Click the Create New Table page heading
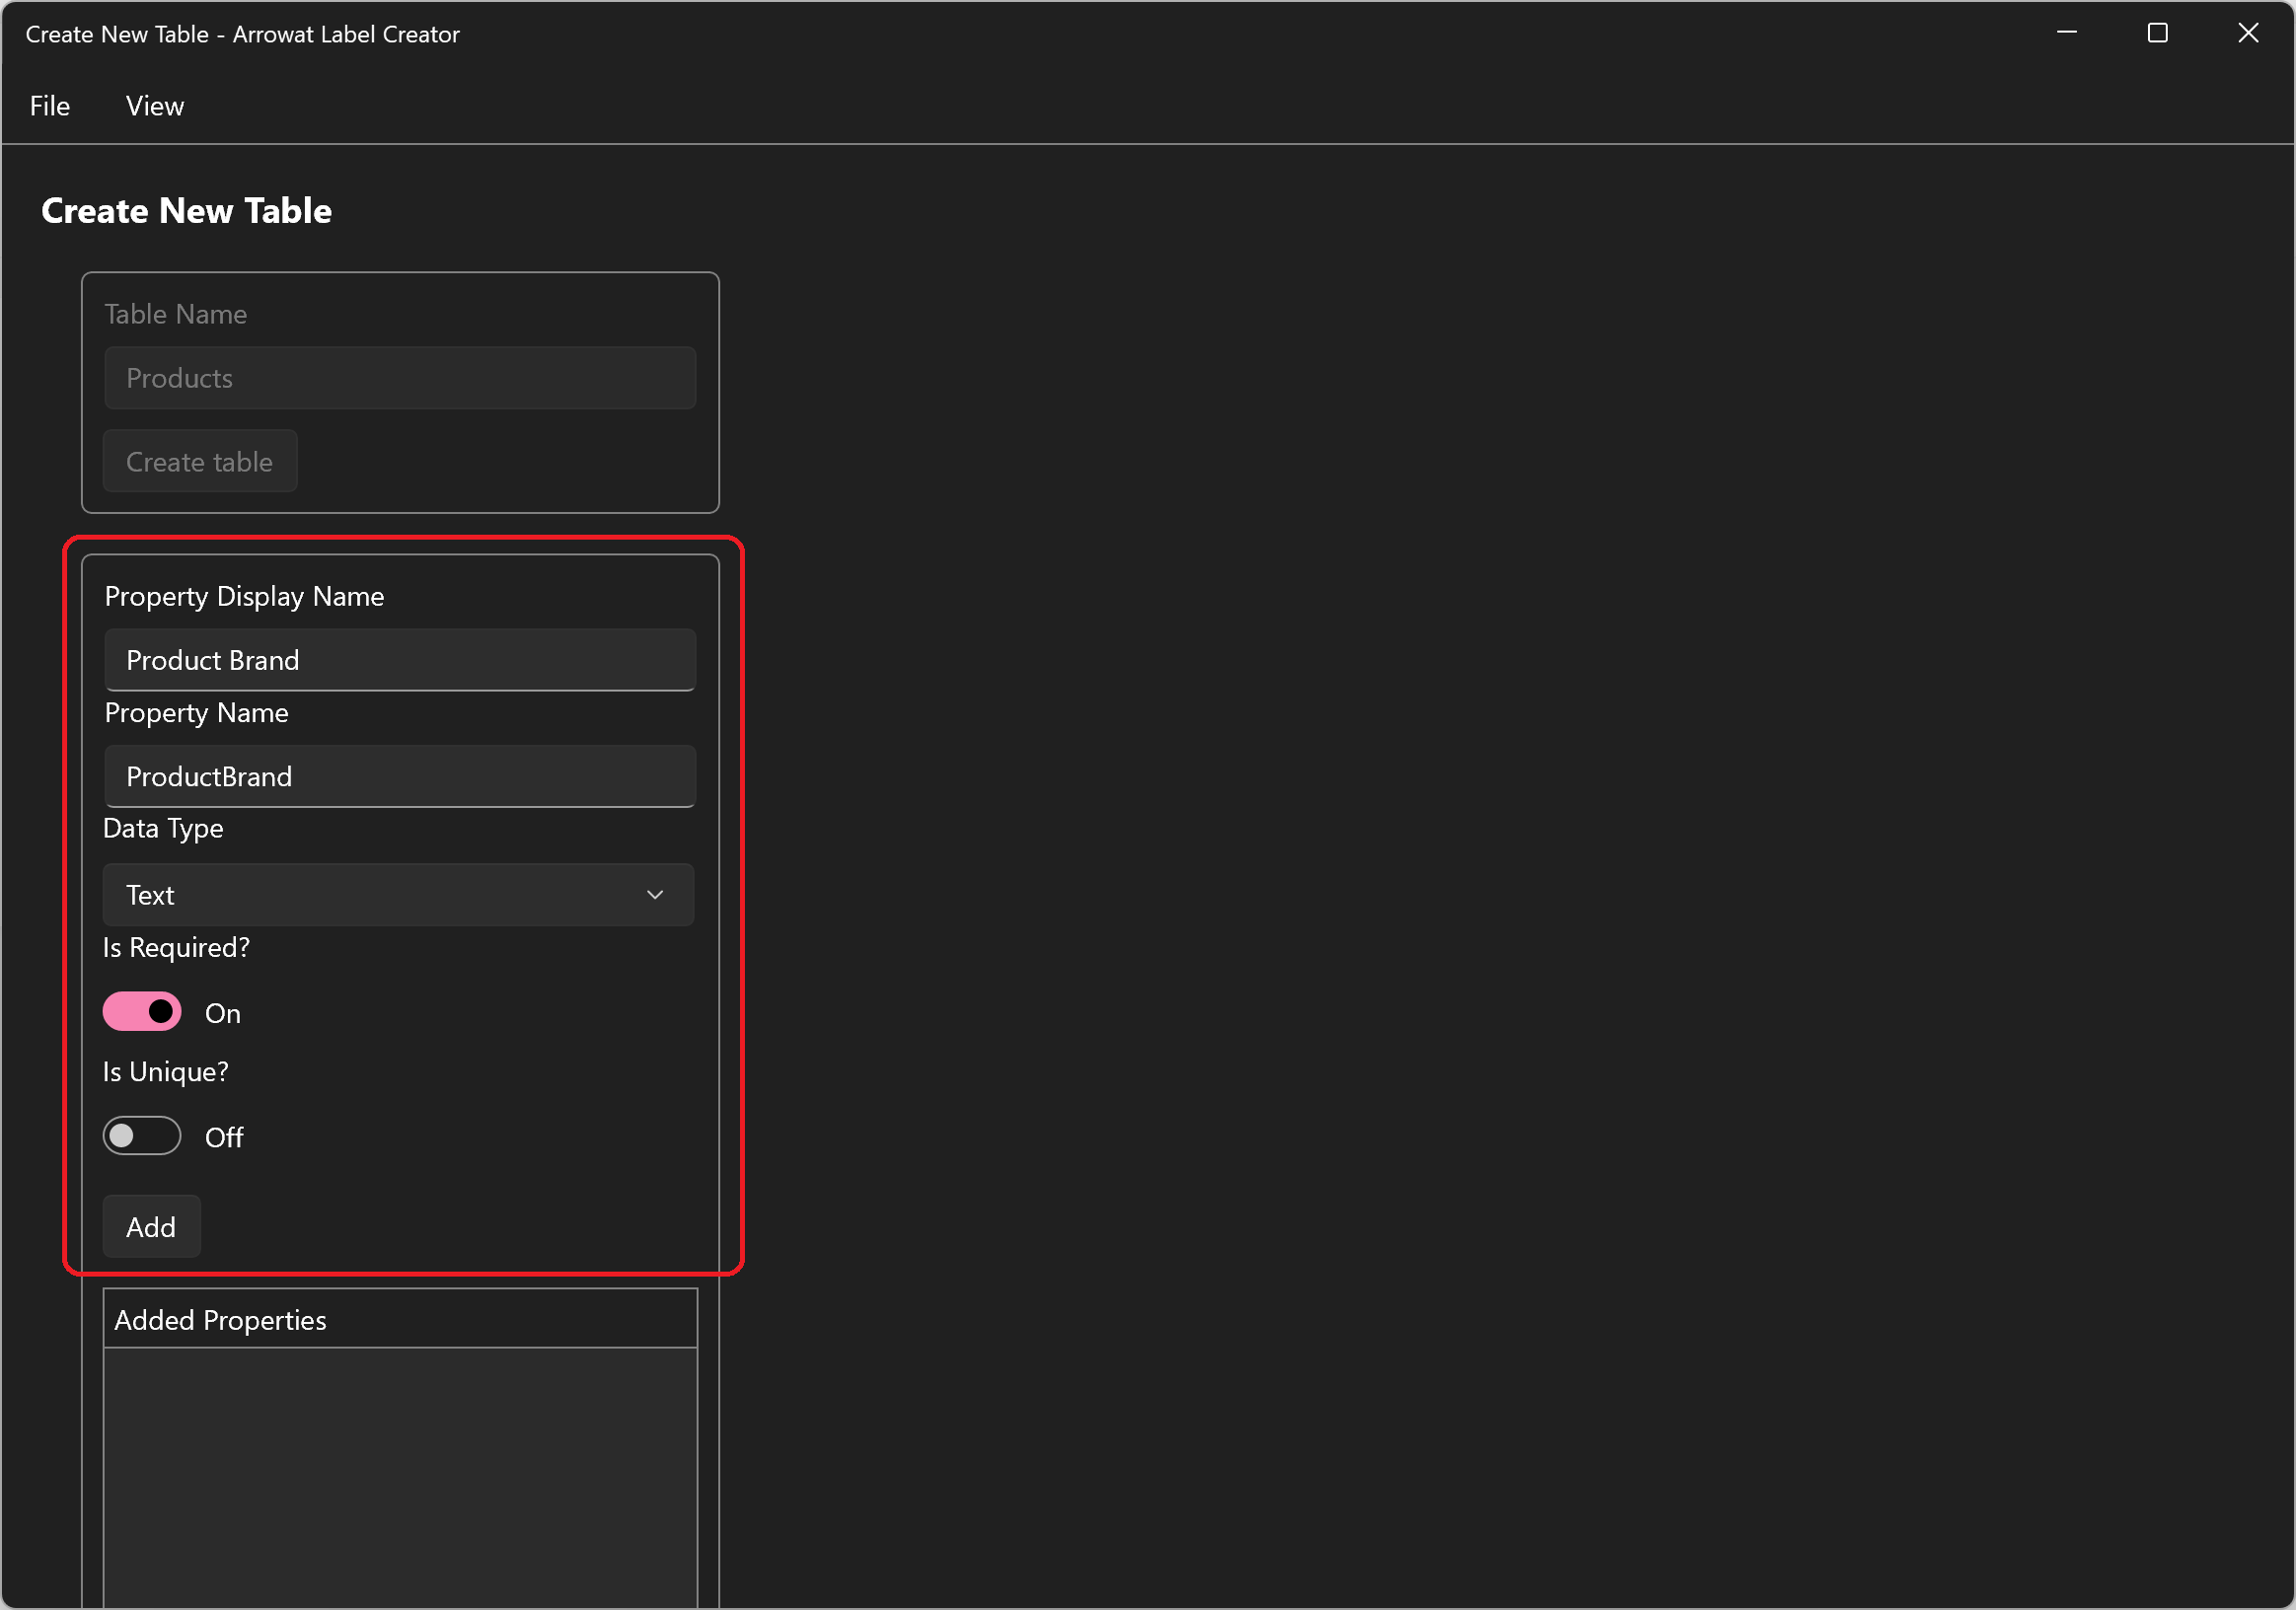Image resolution: width=2296 pixels, height=1610 pixels. pos(186,211)
